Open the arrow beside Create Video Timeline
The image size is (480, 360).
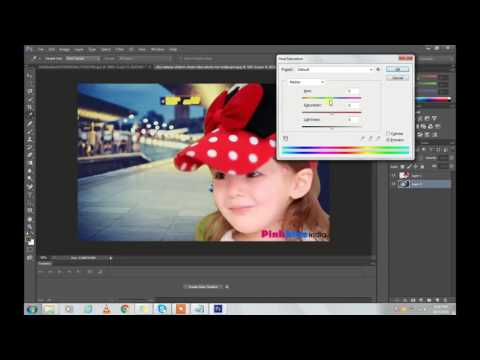coord(227,287)
